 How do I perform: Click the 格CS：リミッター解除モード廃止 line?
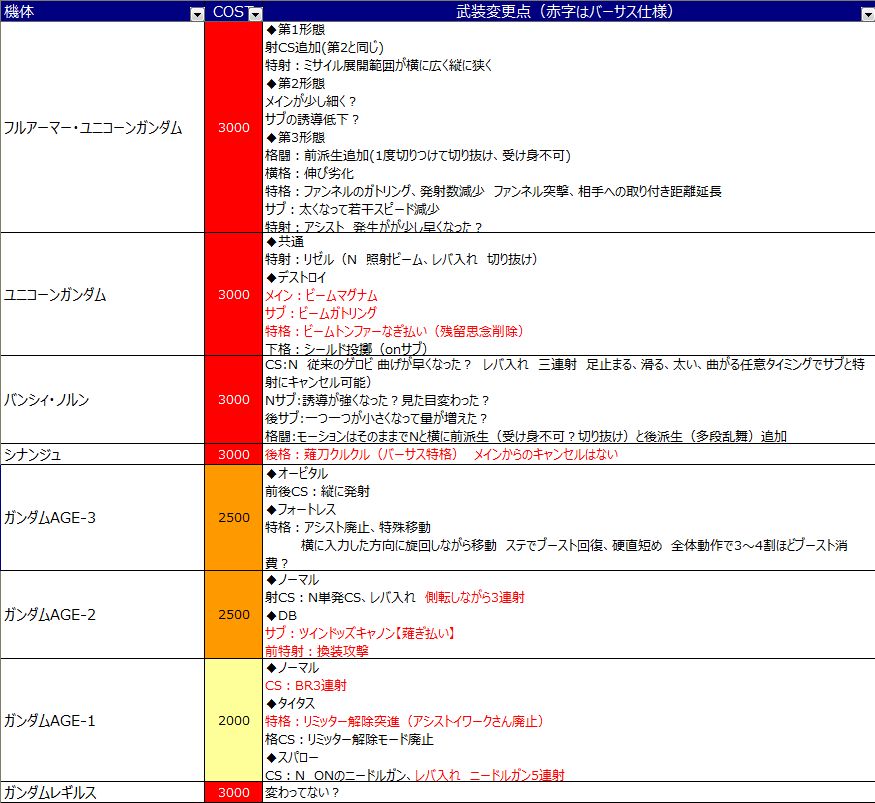(349, 739)
